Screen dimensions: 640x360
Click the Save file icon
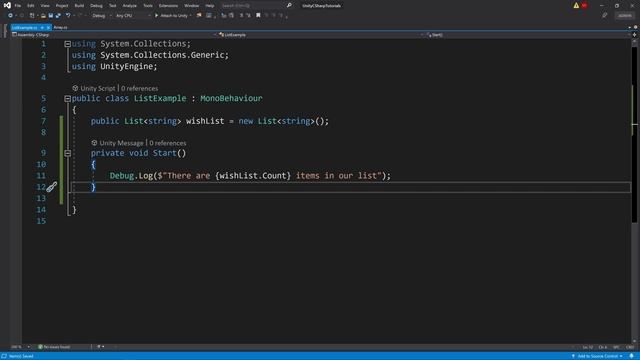point(51,16)
